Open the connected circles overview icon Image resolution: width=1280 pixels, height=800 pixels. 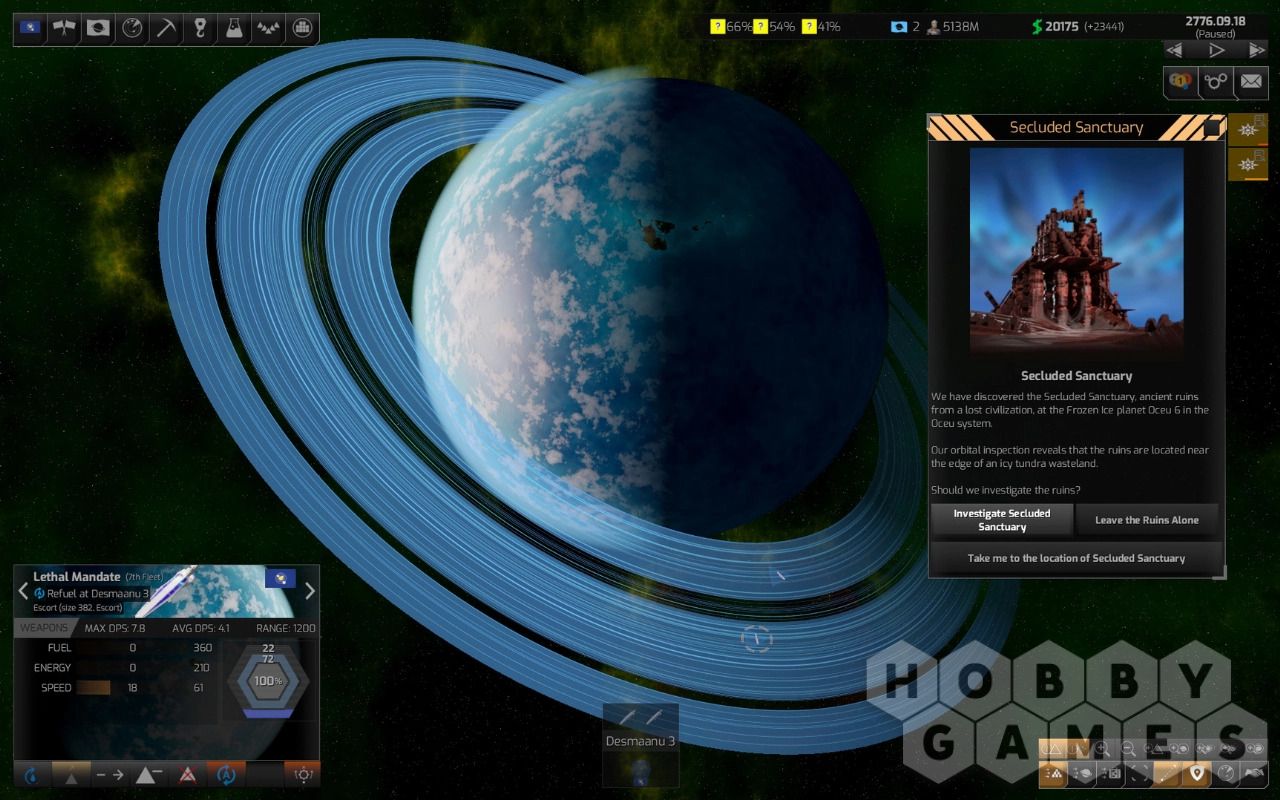(1216, 82)
